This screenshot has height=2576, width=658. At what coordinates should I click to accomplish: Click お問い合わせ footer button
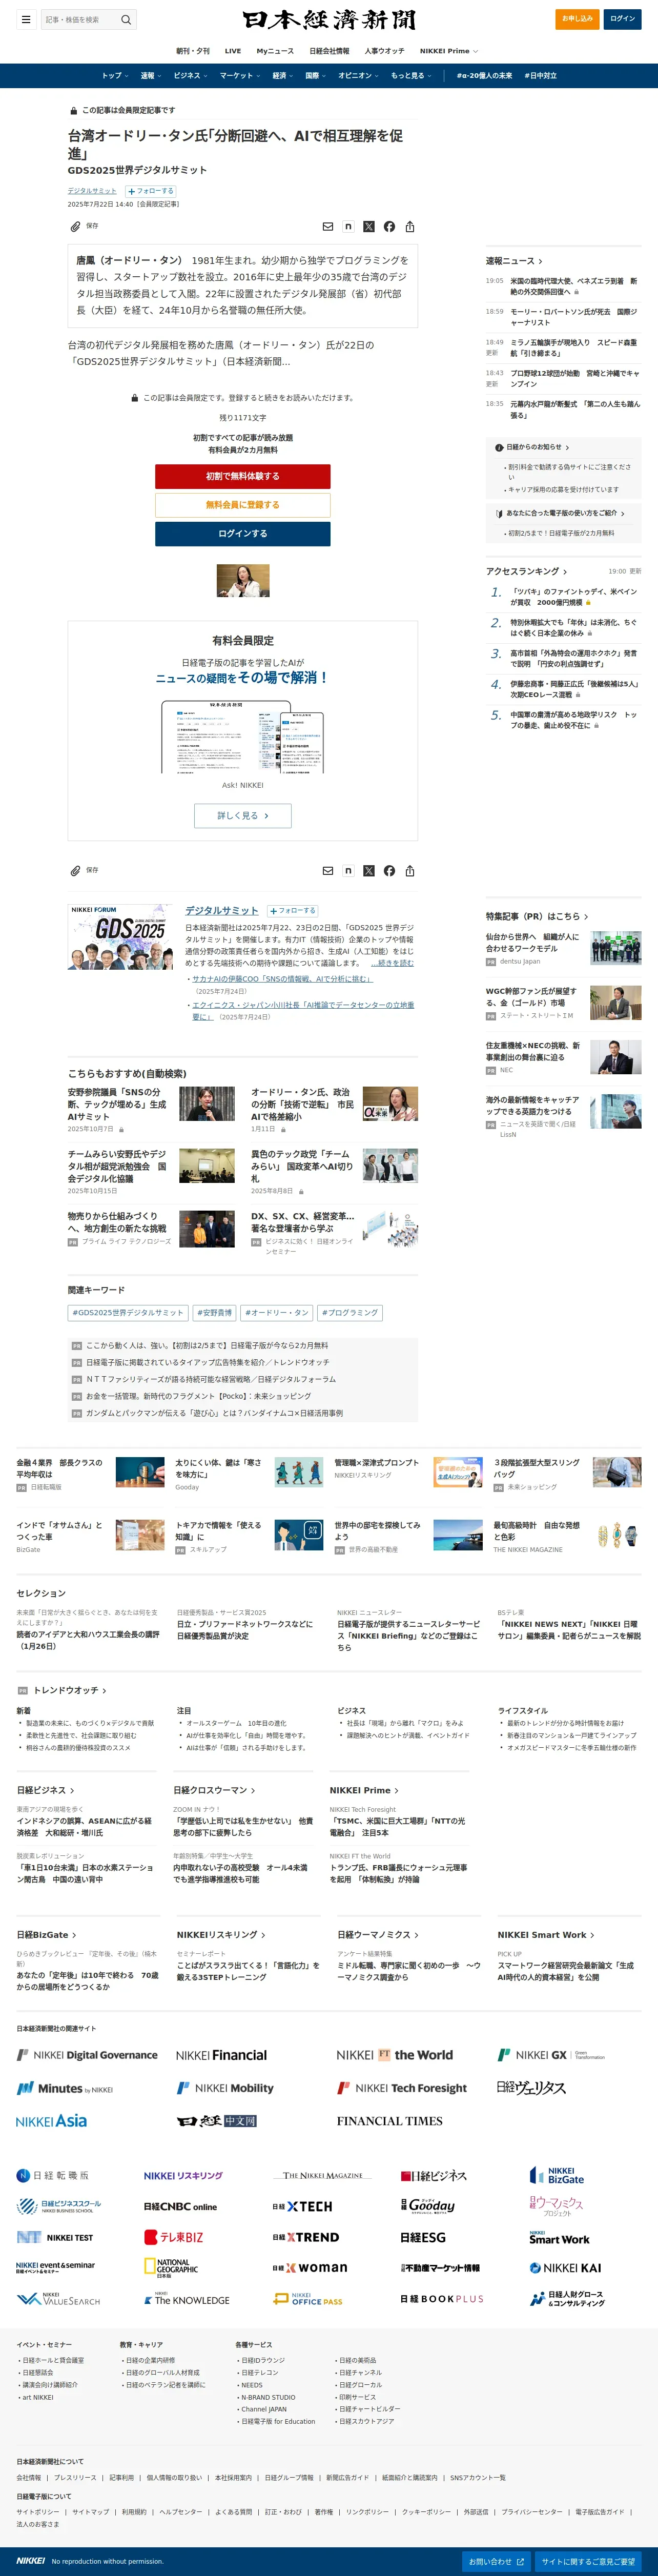497,2562
